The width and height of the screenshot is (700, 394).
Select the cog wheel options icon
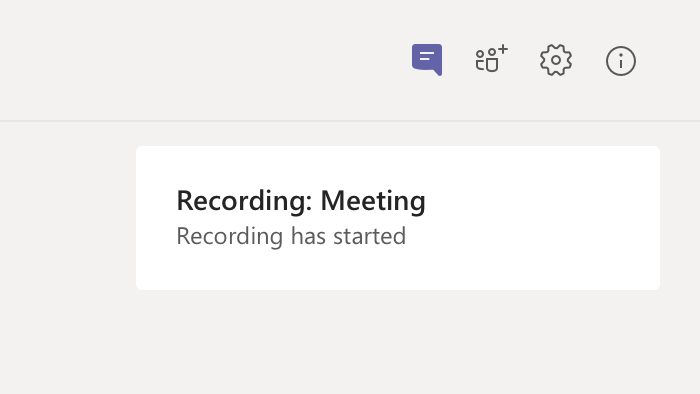coord(556,60)
